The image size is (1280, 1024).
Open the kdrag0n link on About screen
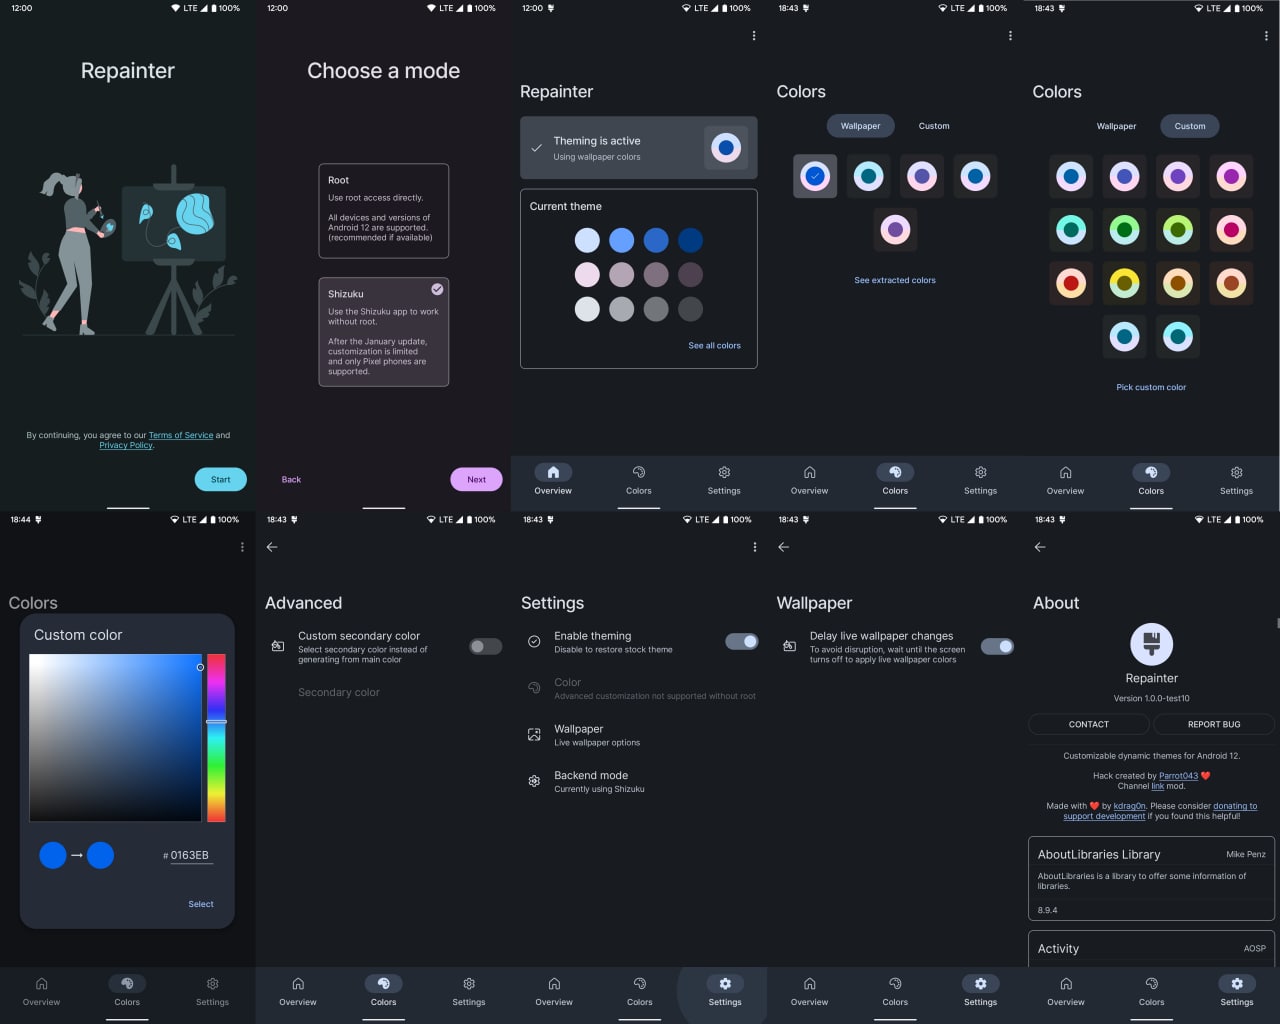click(x=1130, y=806)
